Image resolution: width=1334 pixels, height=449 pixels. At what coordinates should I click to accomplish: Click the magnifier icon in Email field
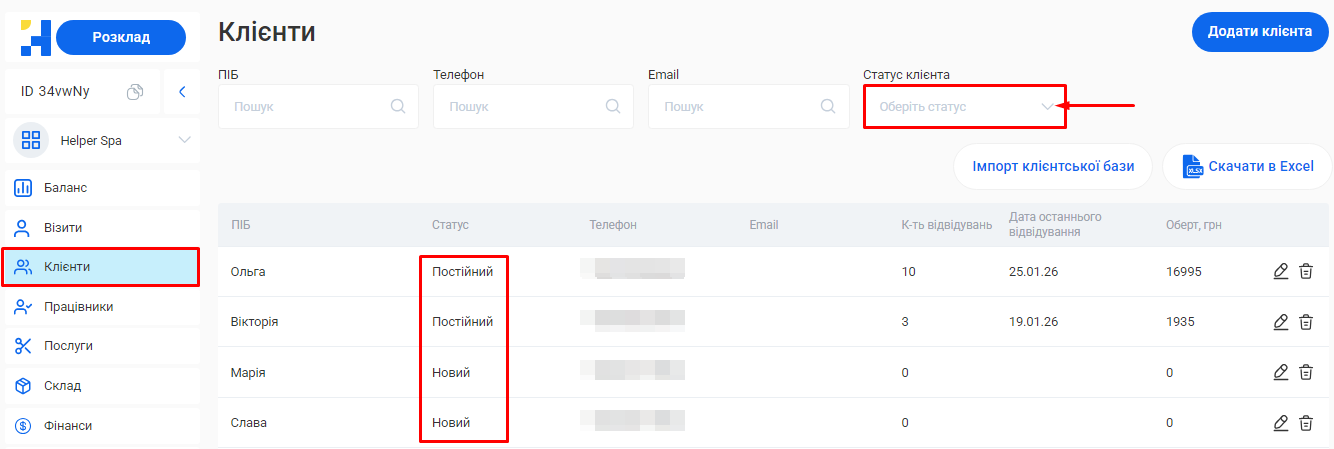[828, 106]
